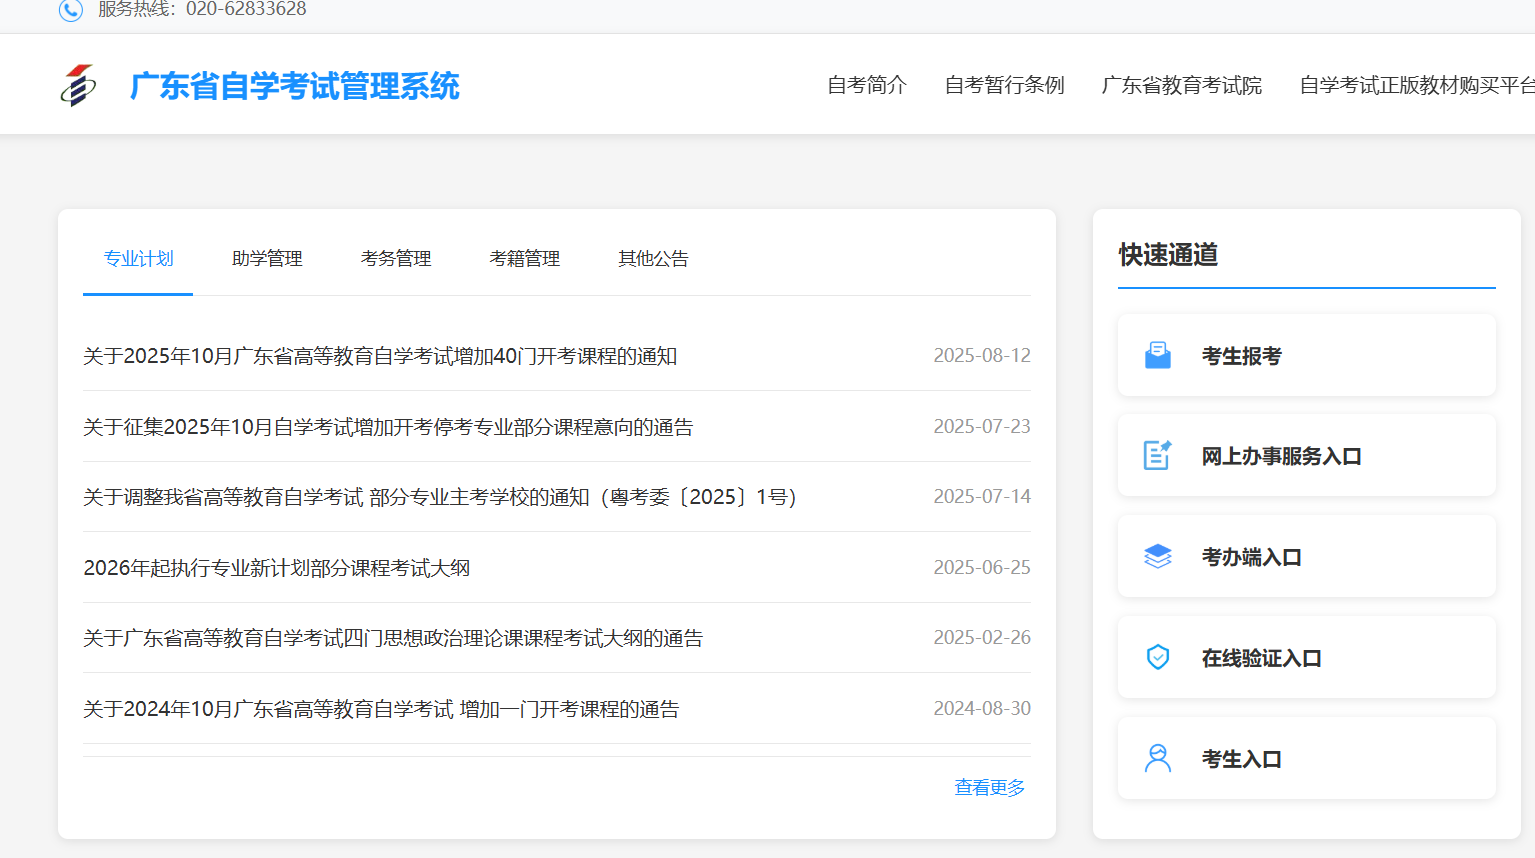The image size is (1535, 858).
Task: Open the 自考暂行条例 menu item
Action: click(1004, 86)
